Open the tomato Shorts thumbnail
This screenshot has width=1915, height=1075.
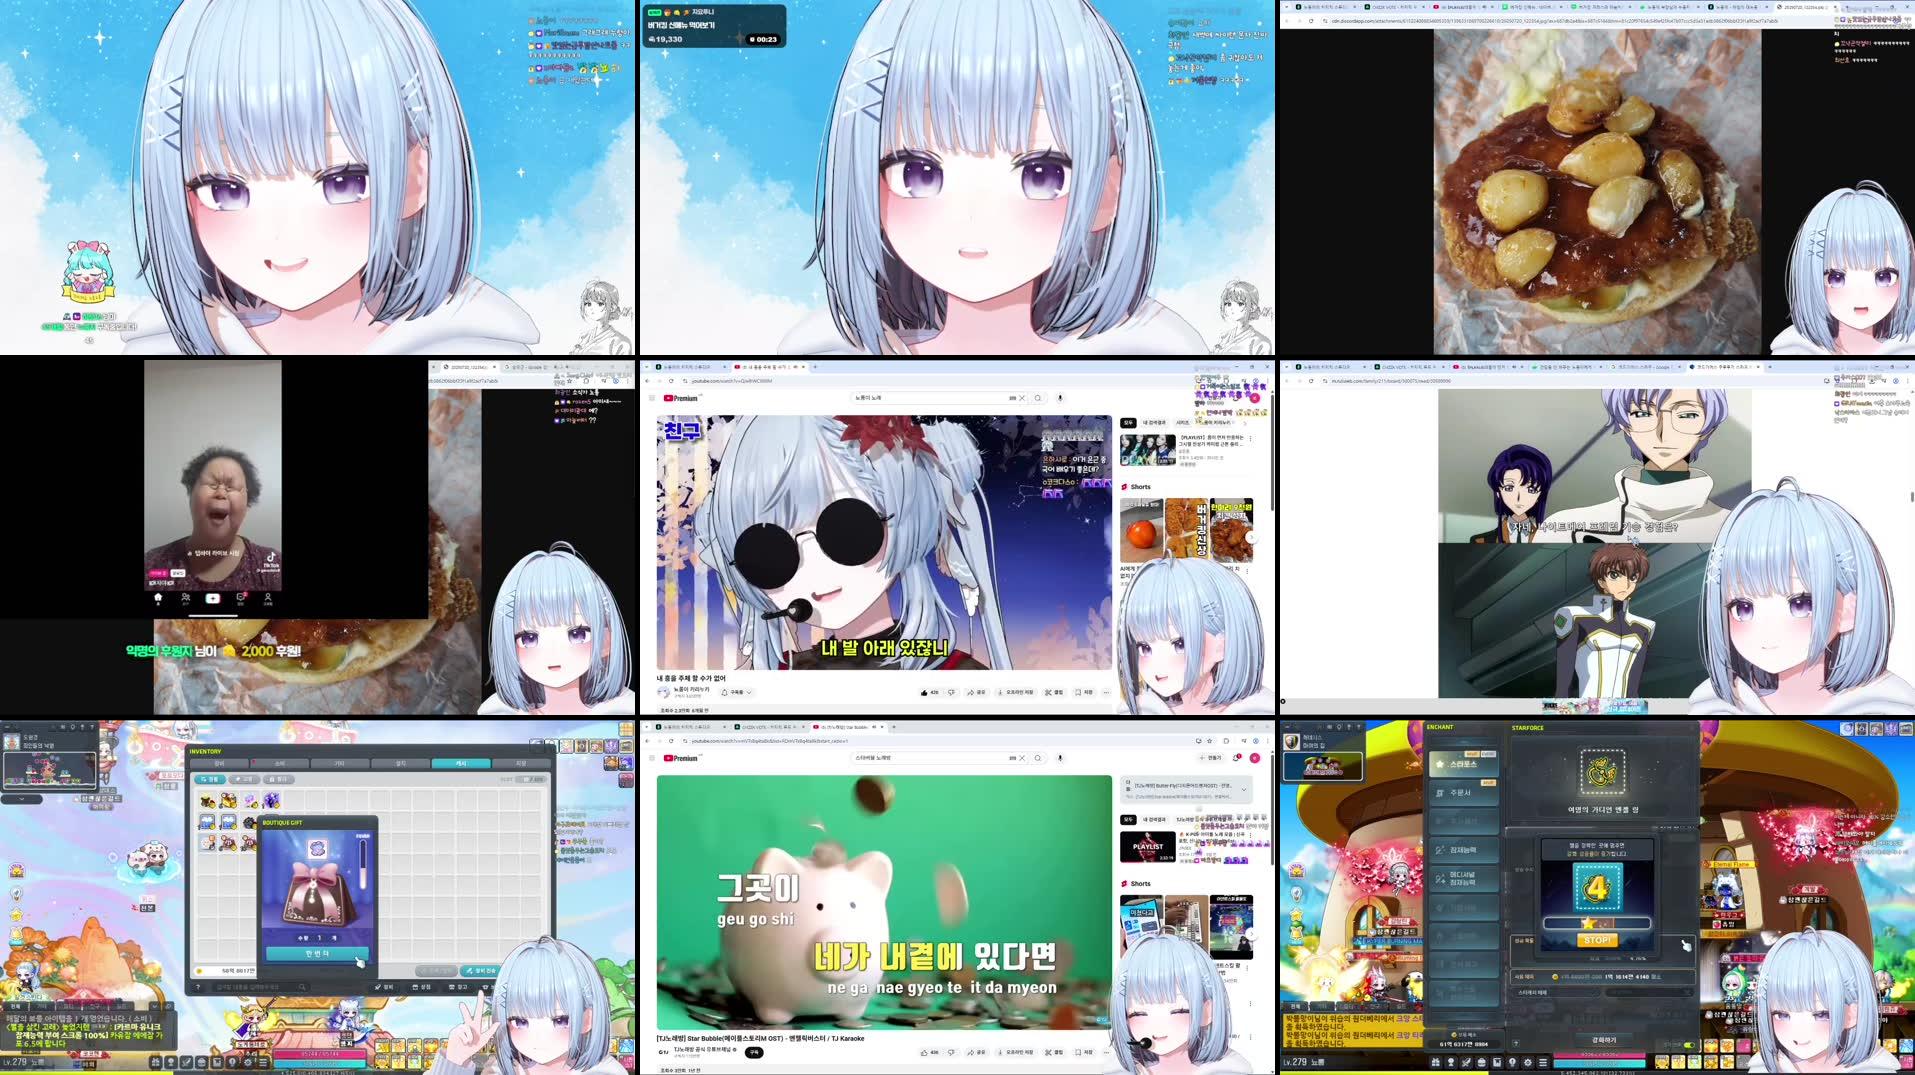coord(1141,530)
